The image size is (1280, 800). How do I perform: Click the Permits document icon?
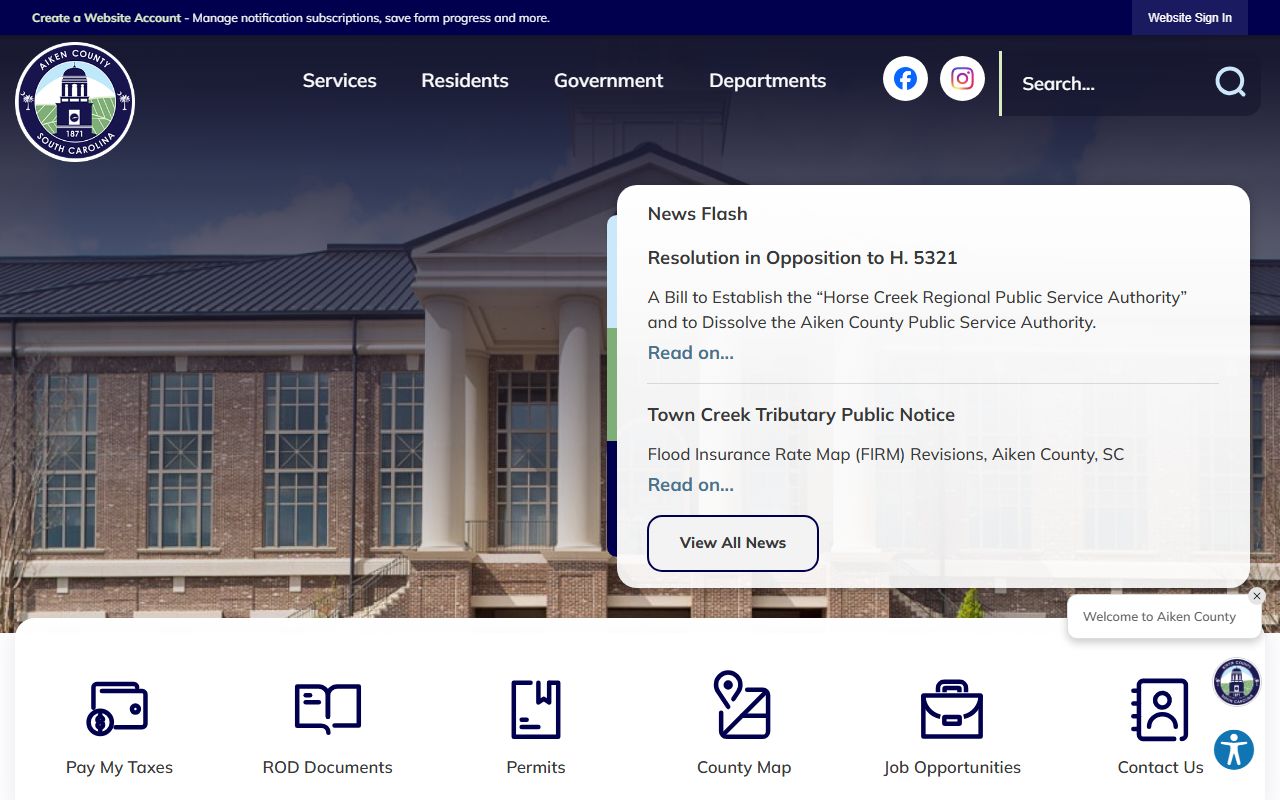point(536,709)
